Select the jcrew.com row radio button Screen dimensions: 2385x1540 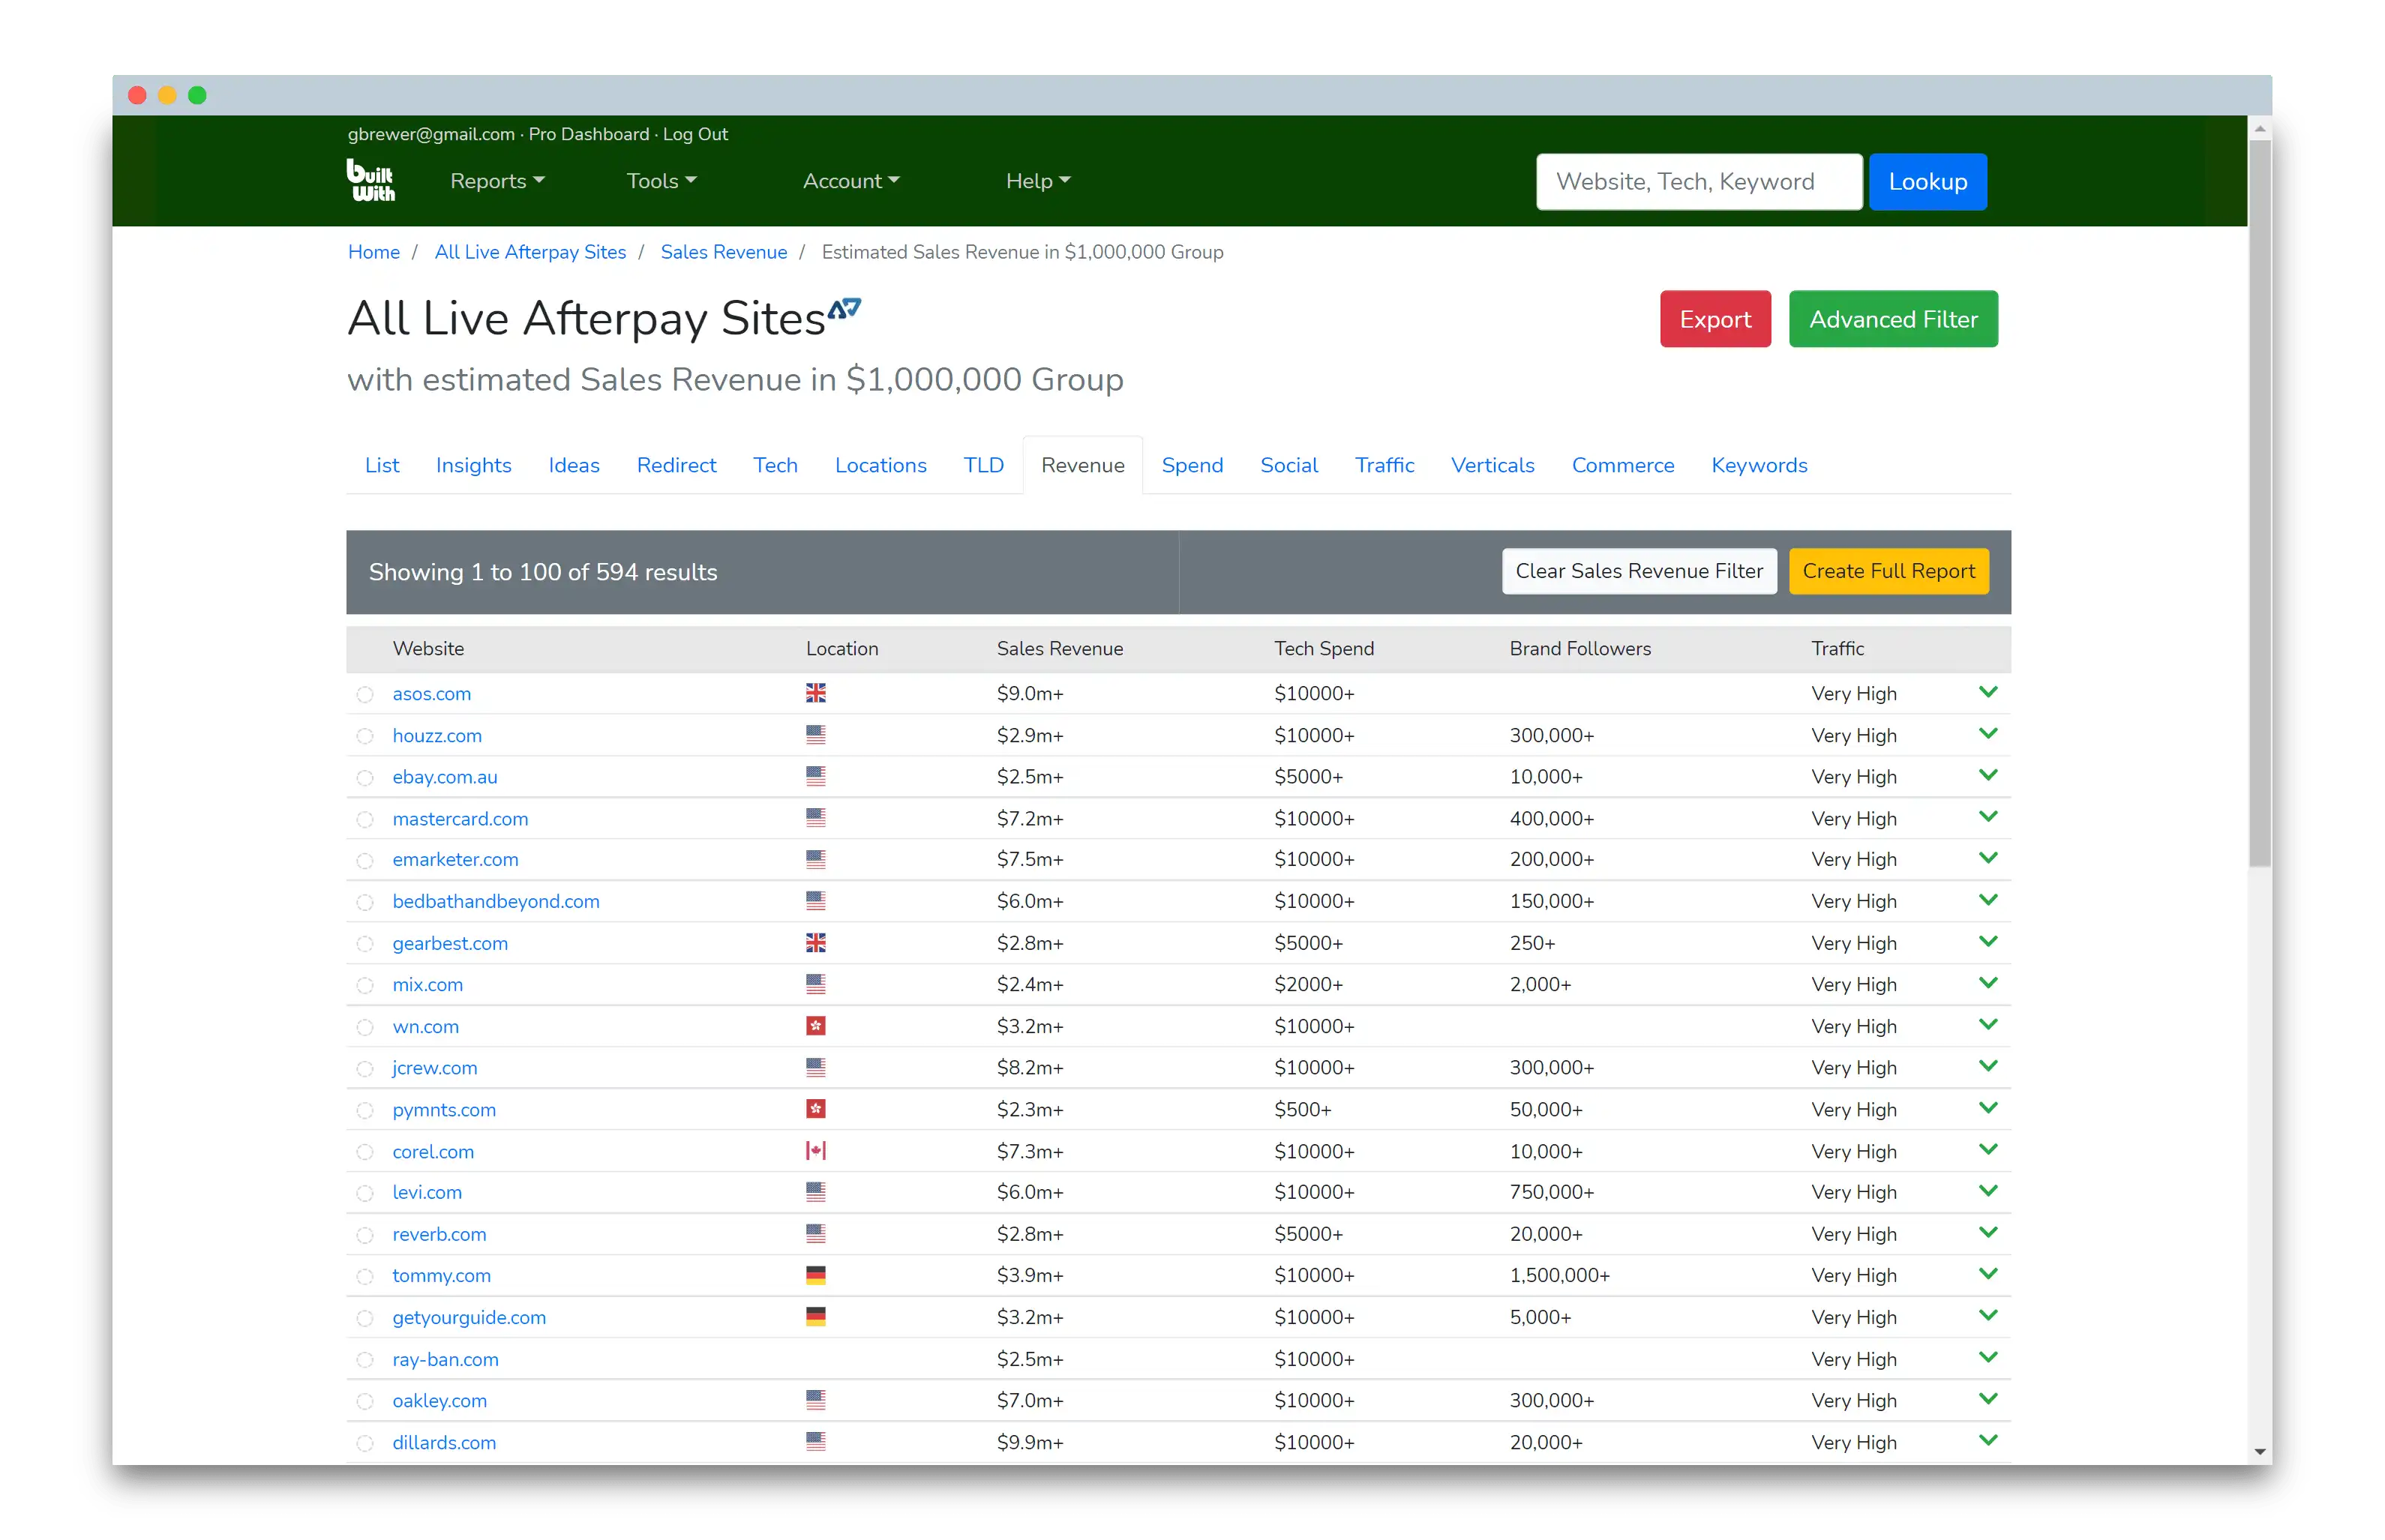pyautogui.click(x=365, y=1069)
